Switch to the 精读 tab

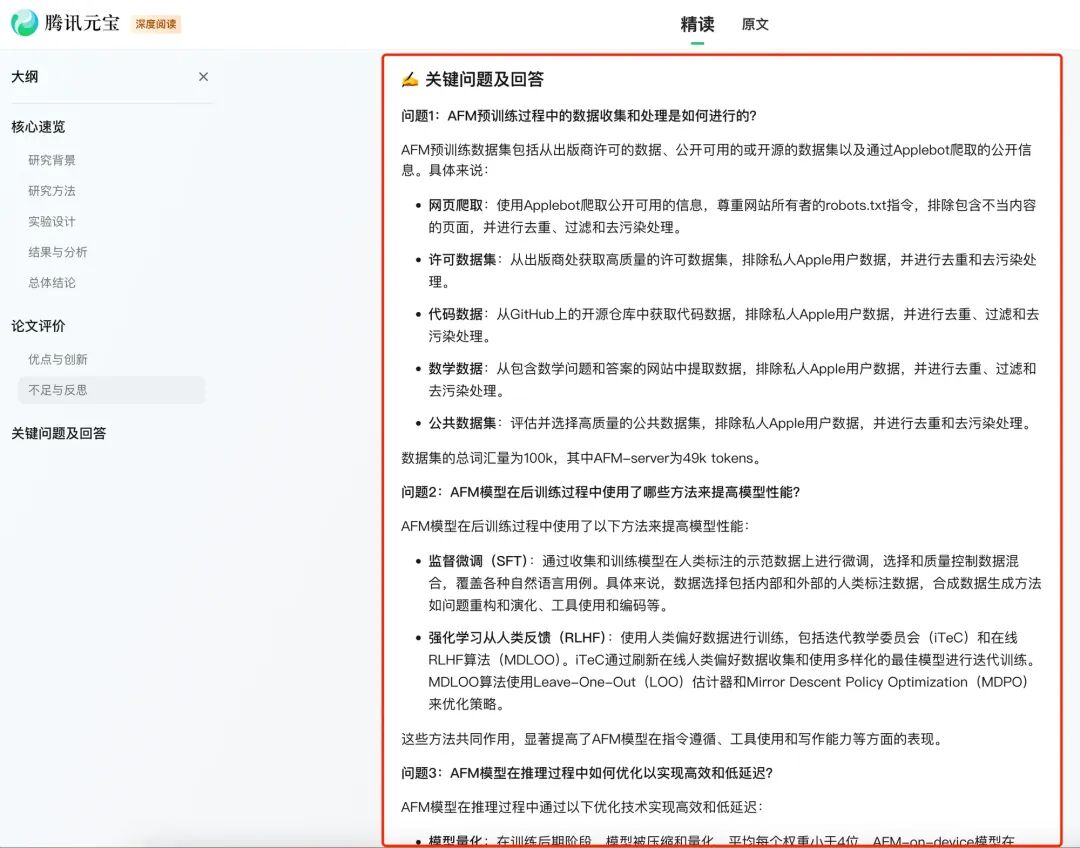(x=697, y=24)
